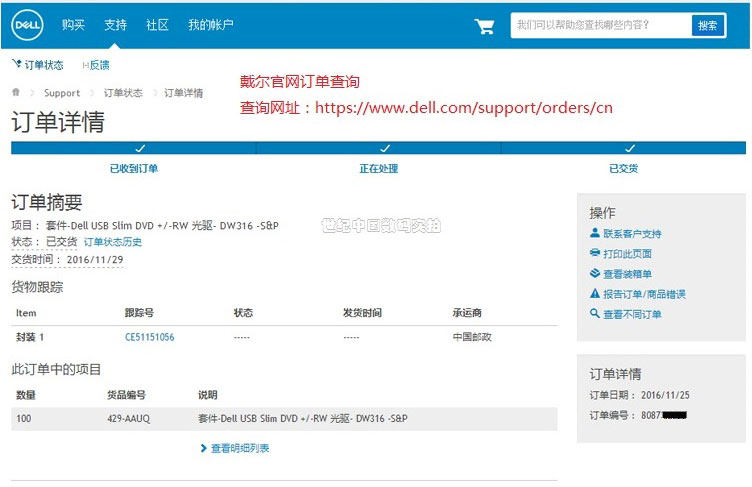The height and width of the screenshot is (487, 752).
Task: Click the Dell logo
Action: point(27,25)
